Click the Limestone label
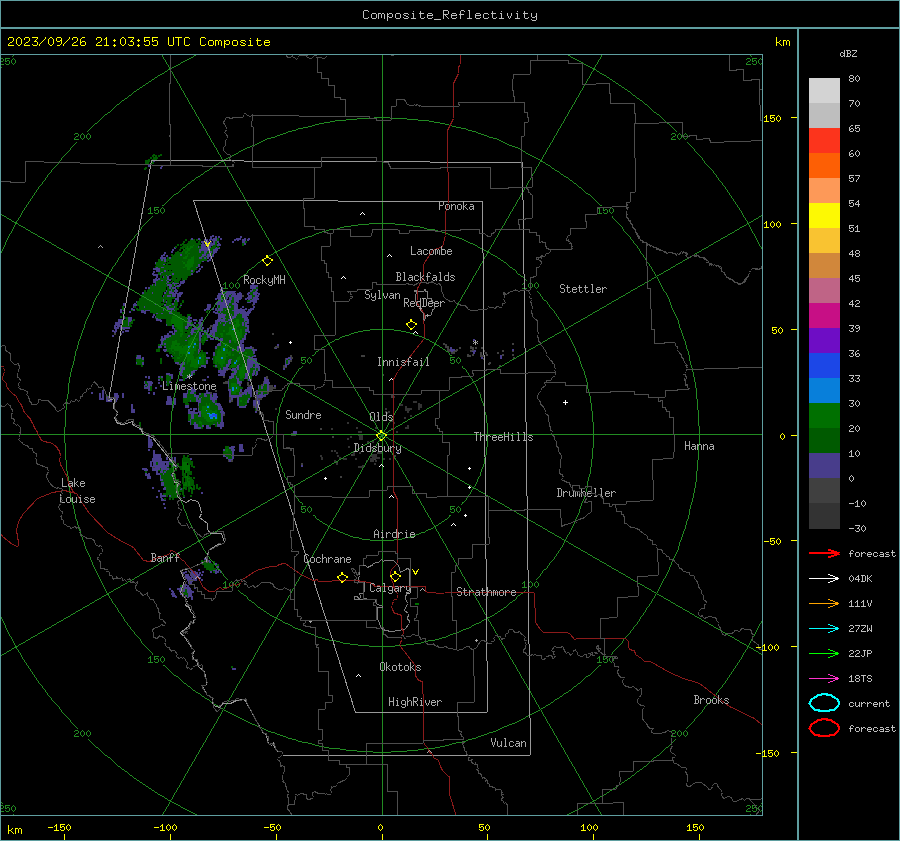This screenshot has height=841, width=900. (x=189, y=386)
